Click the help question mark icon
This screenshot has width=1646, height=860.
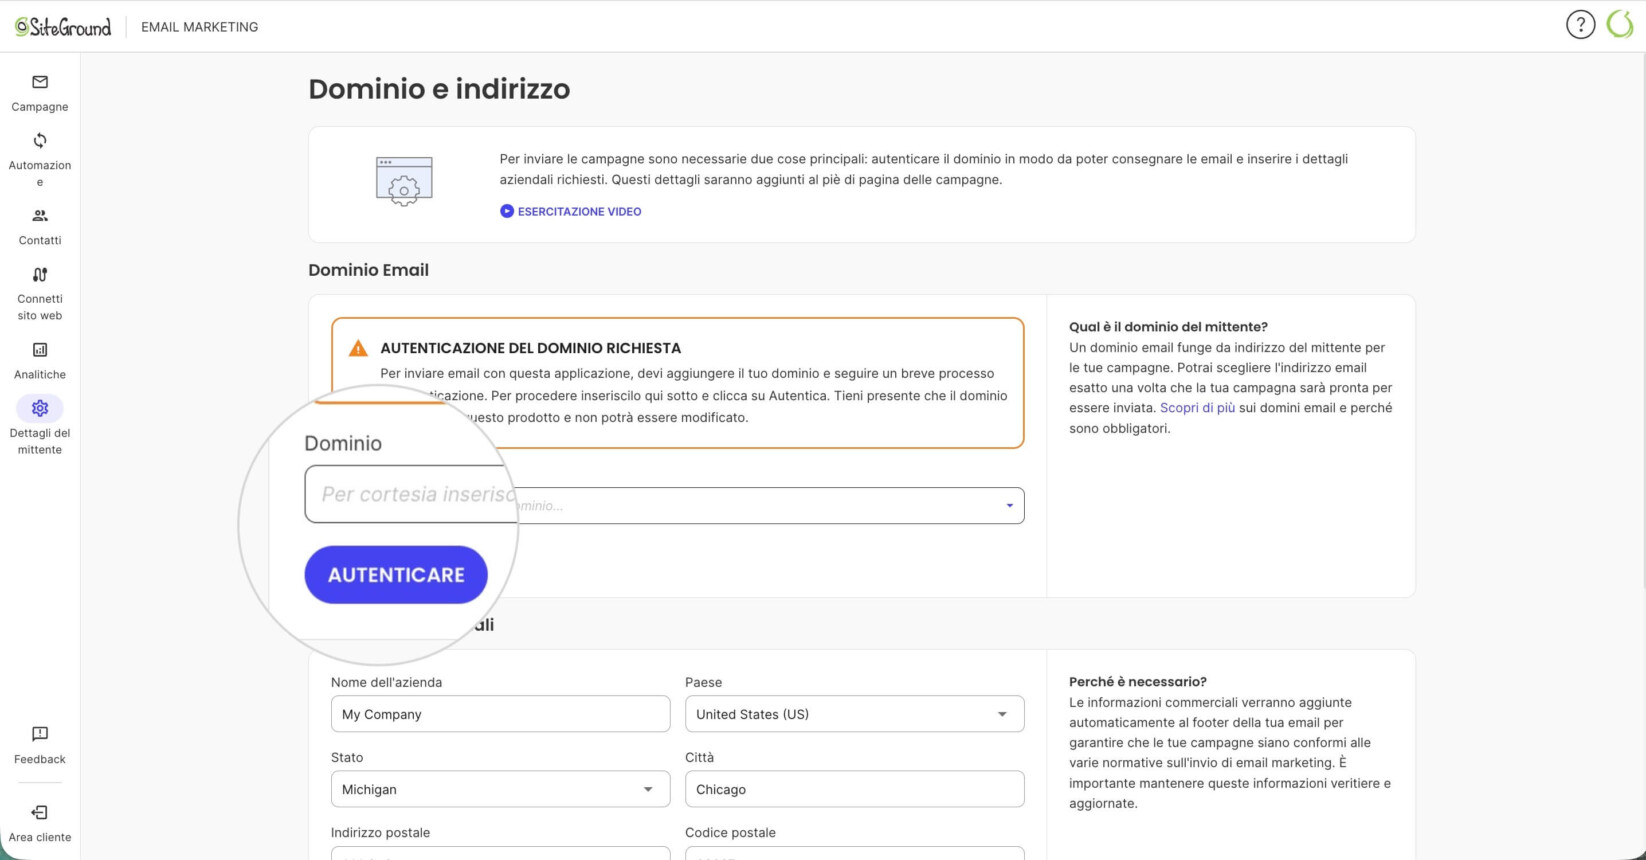1580,25
